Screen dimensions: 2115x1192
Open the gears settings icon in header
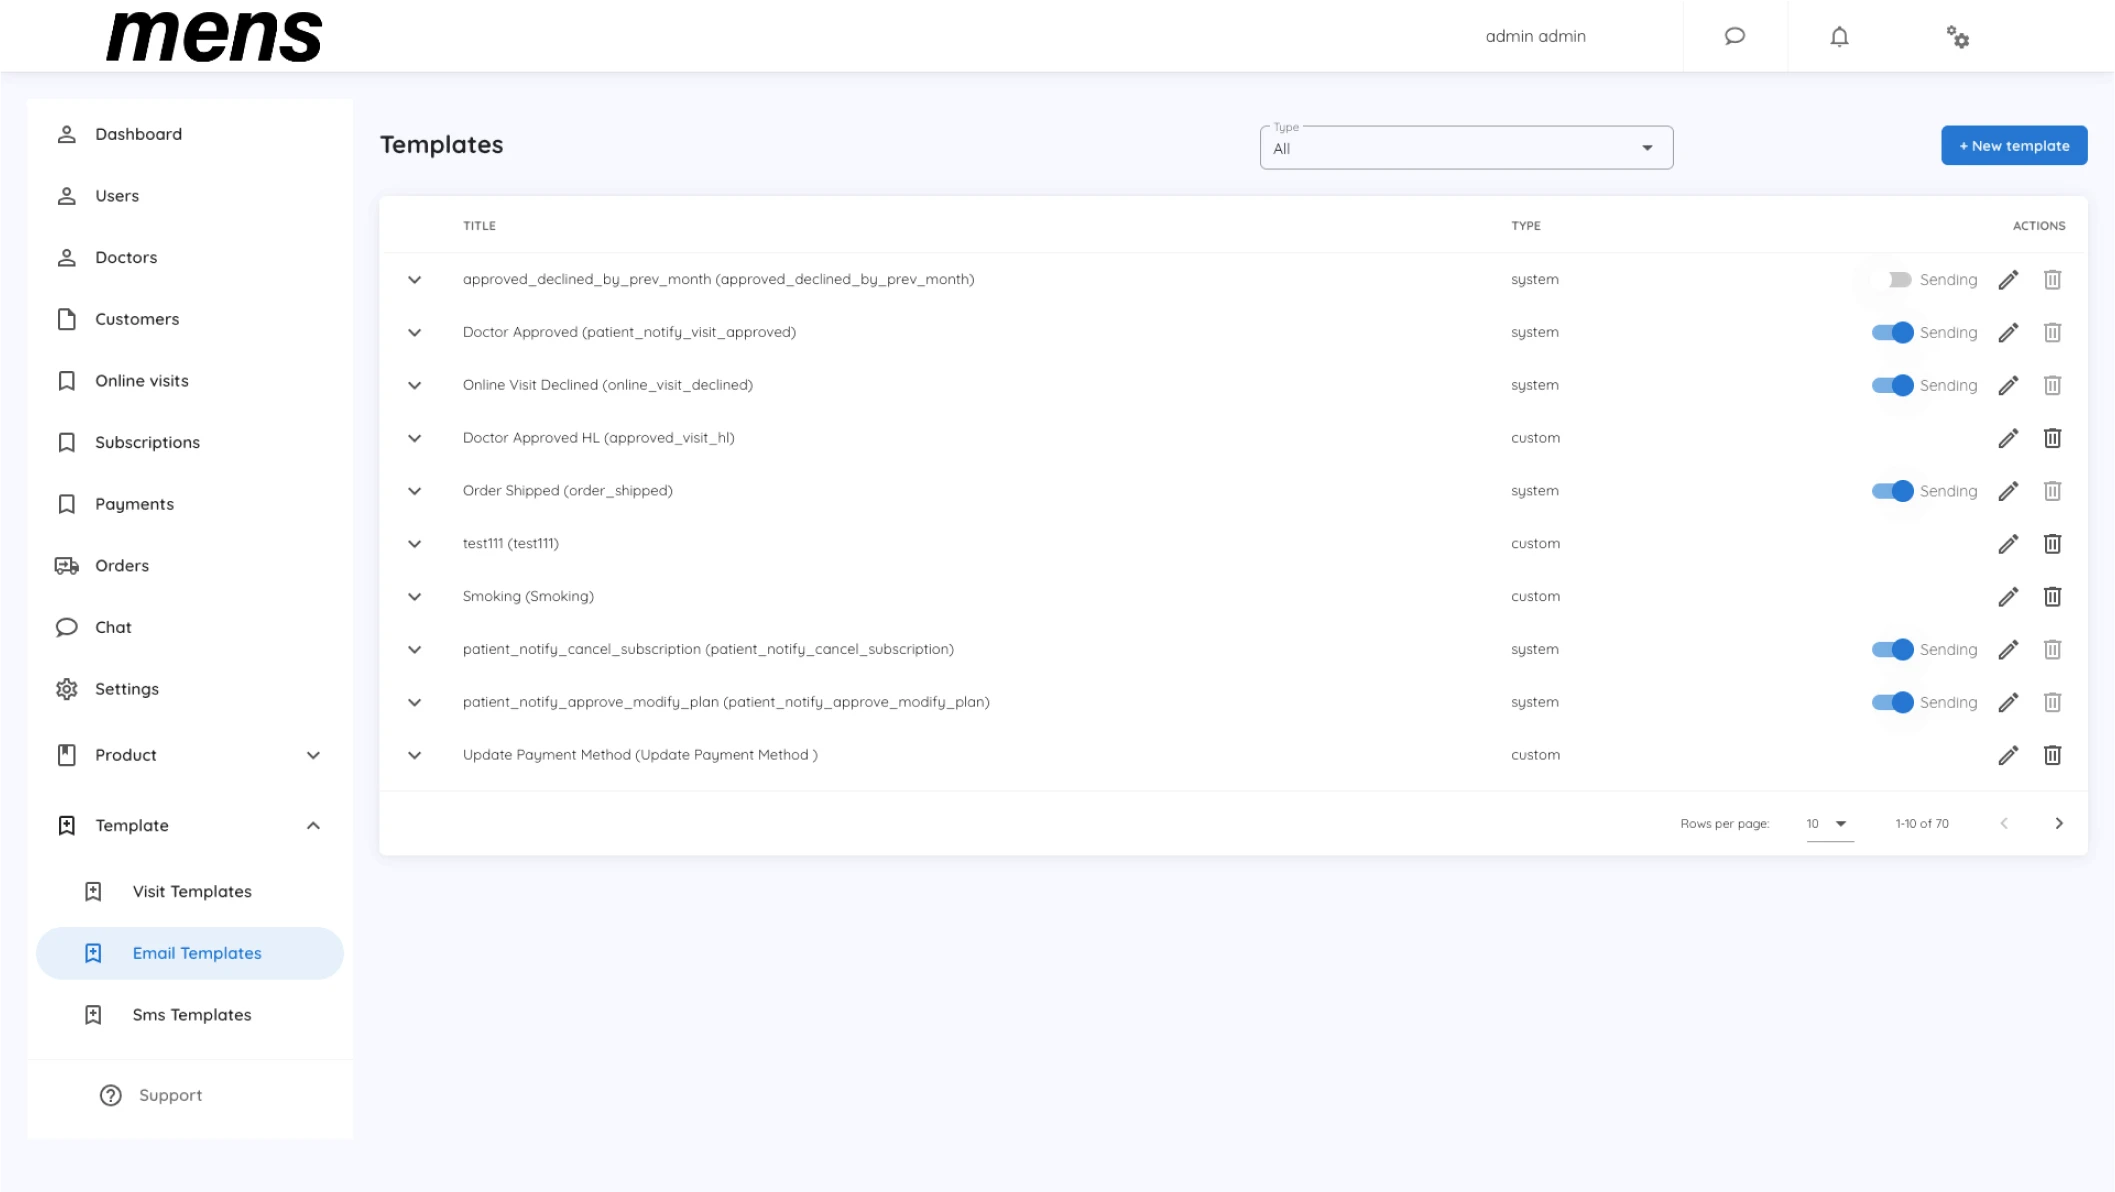1957,37
